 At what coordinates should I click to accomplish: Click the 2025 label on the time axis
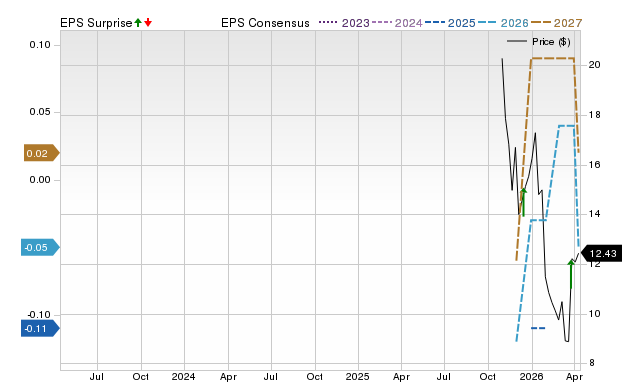click(x=357, y=376)
